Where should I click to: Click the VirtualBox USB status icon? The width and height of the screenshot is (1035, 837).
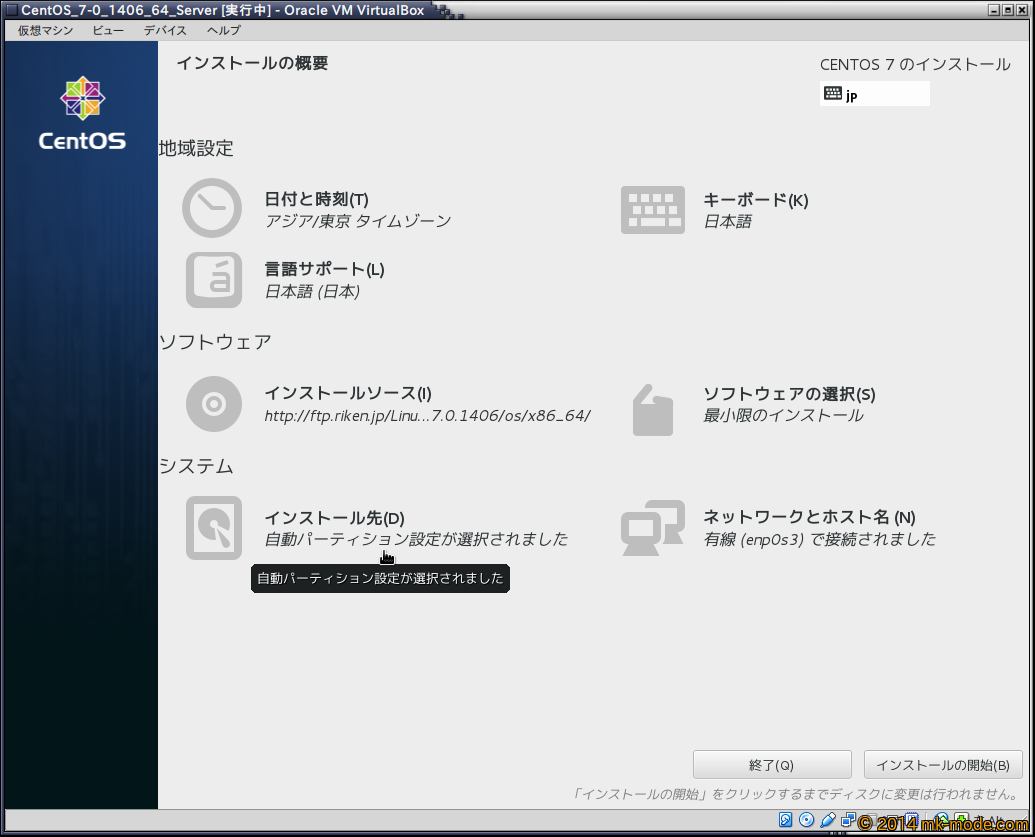coord(828,821)
